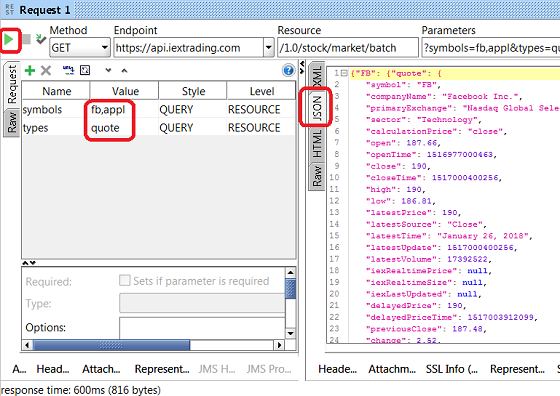Open request Head... bottom tab
This screenshot has height=396, width=560.
click(53, 369)
